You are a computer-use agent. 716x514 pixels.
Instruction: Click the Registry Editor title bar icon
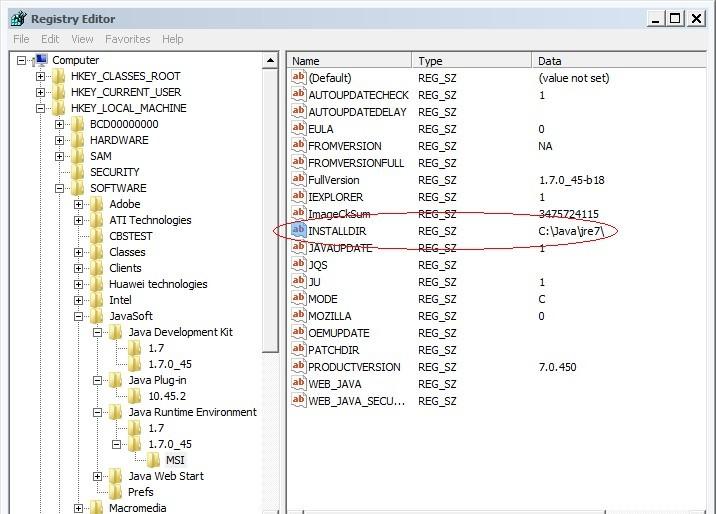pos(18,19)
